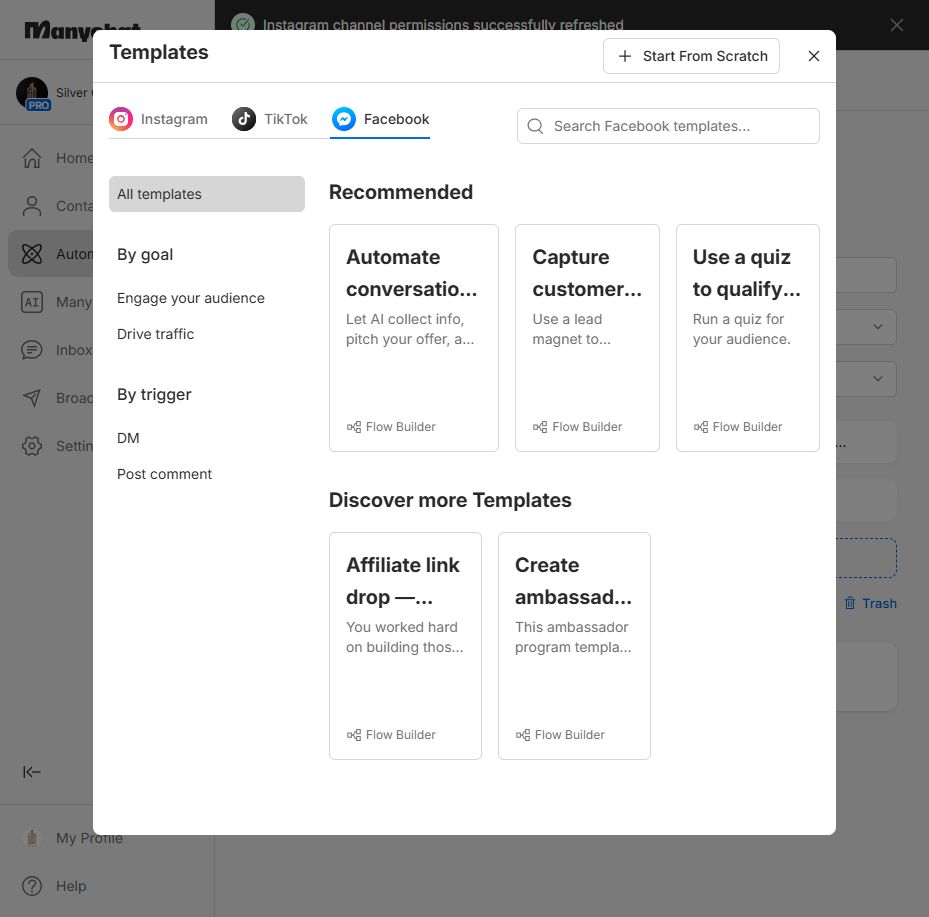Click the Trash link in background page

tap(879, 604)
